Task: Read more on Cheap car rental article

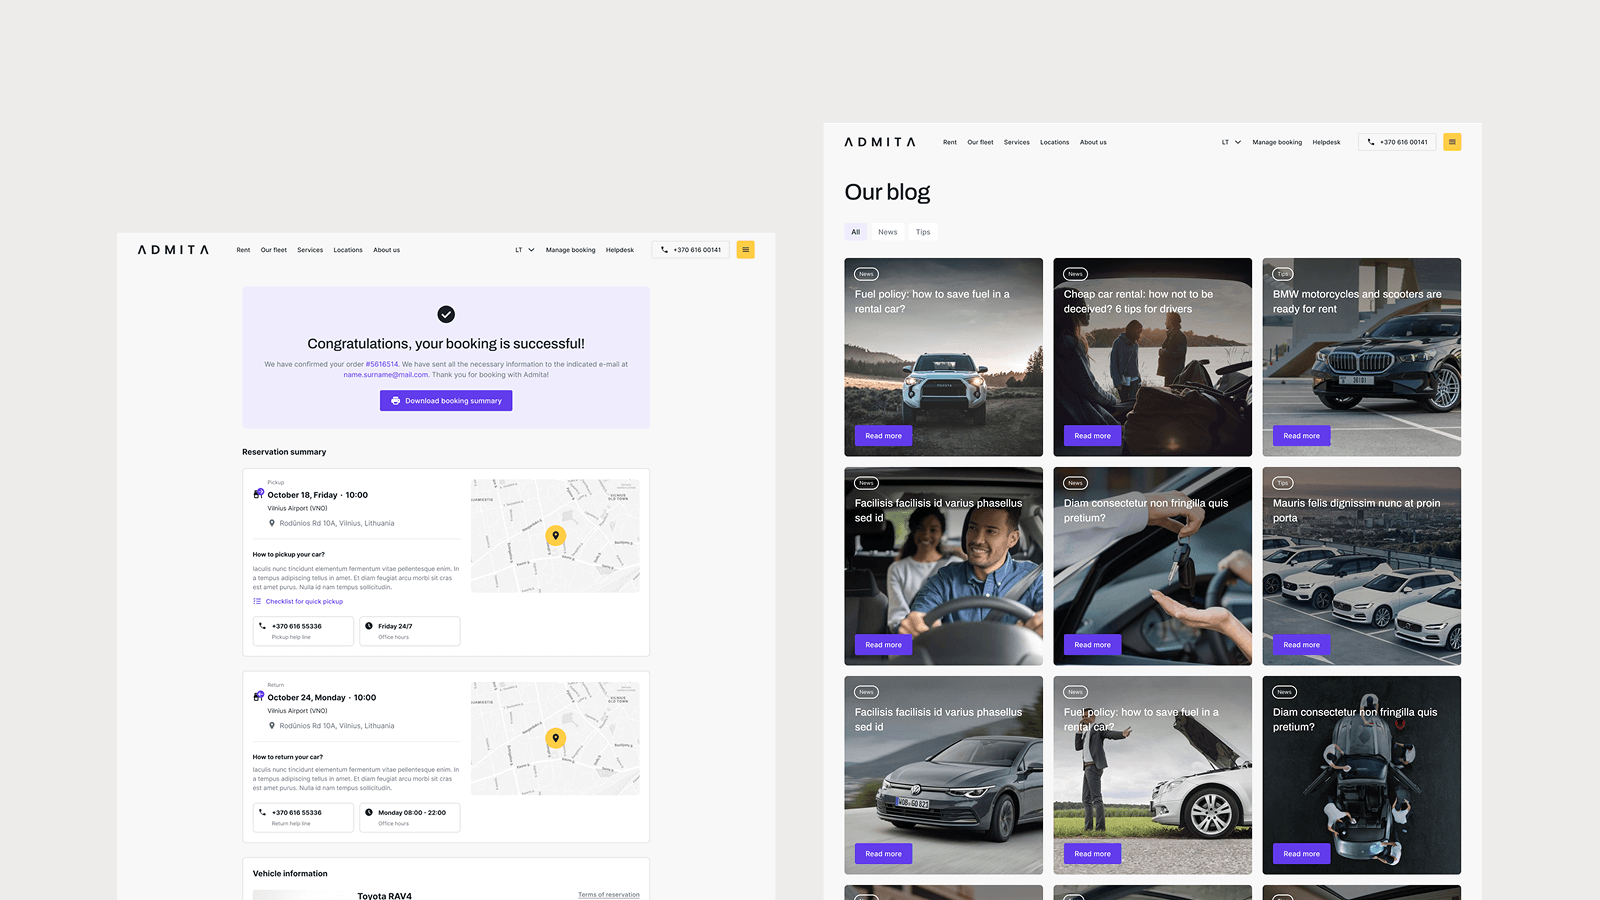Action: click(1092, 436)
